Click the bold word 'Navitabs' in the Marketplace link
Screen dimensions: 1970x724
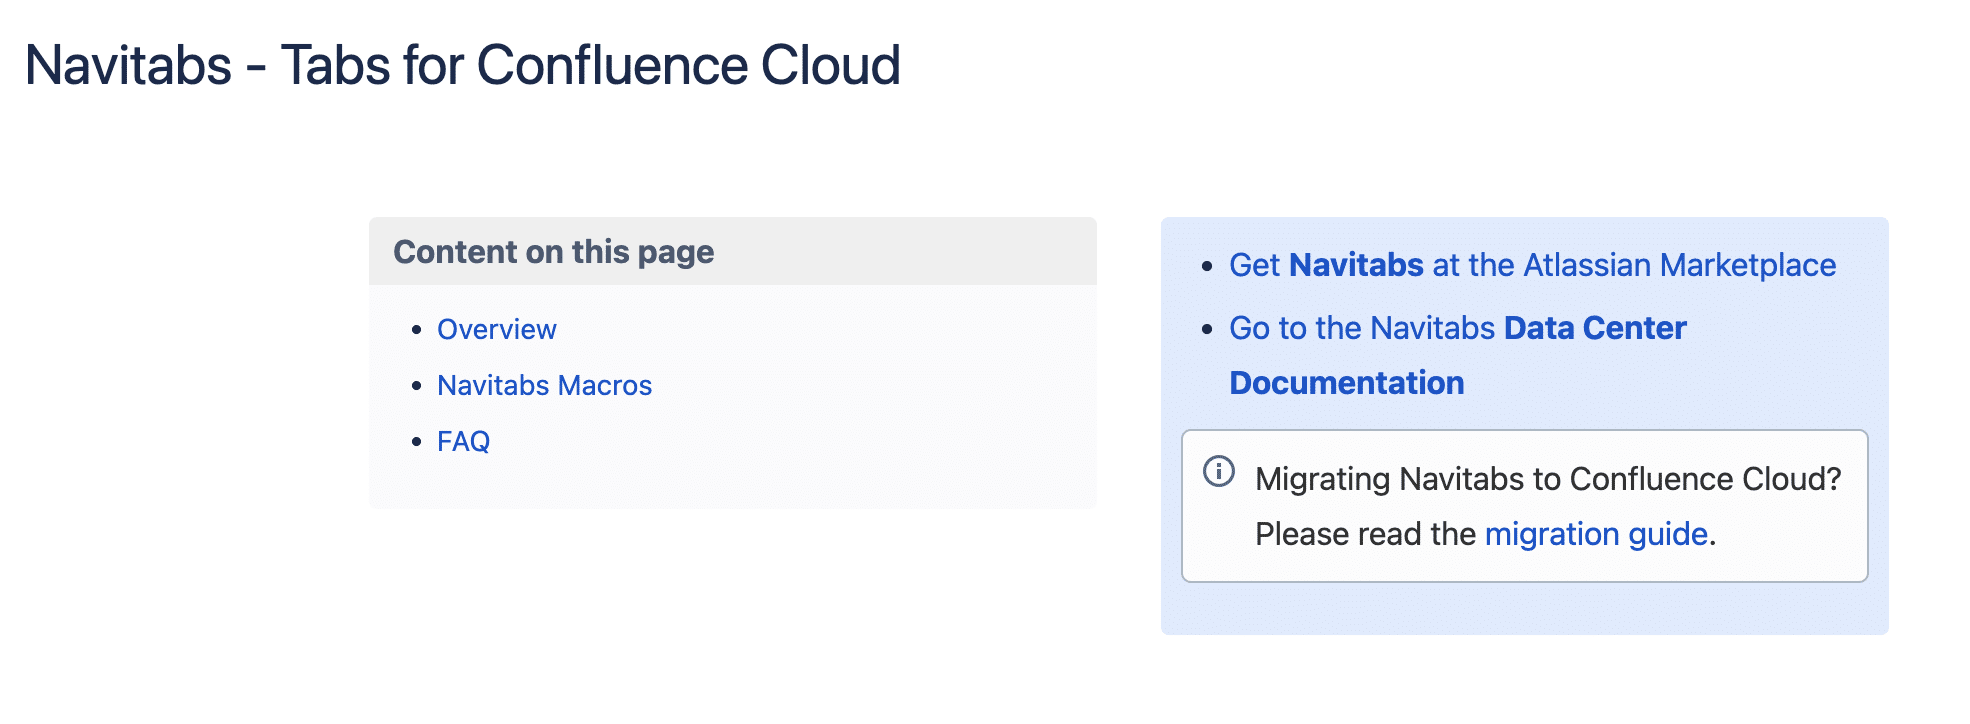pos(1355,265)
